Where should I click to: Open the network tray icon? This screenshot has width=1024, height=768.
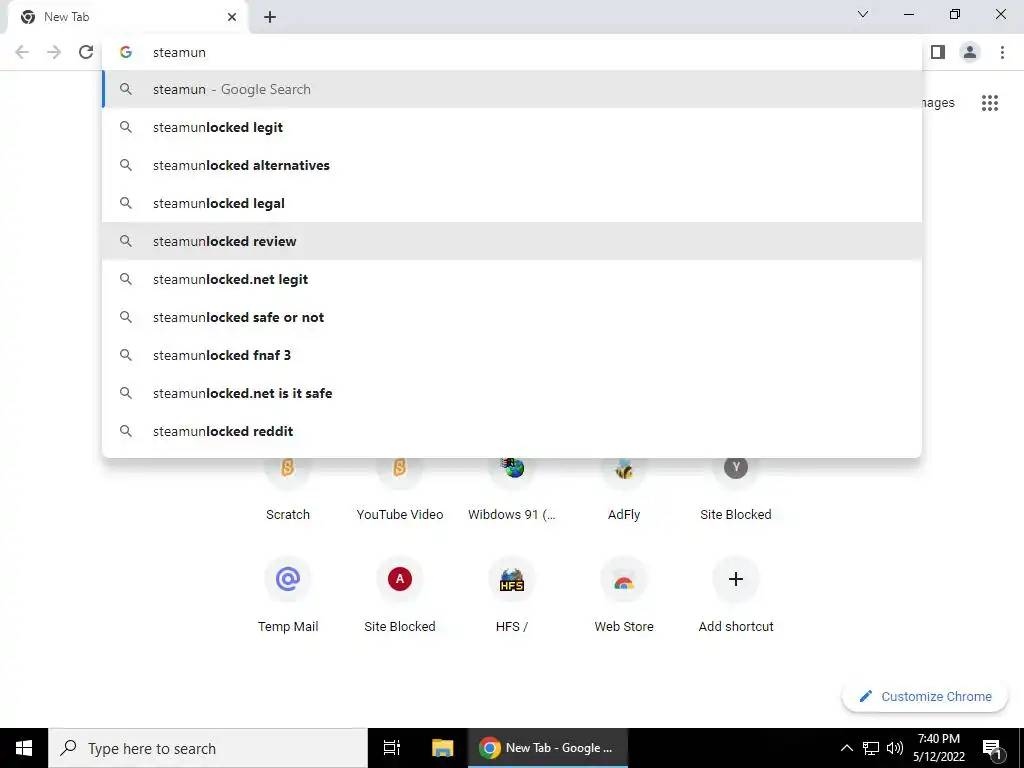tap(871, 748)
